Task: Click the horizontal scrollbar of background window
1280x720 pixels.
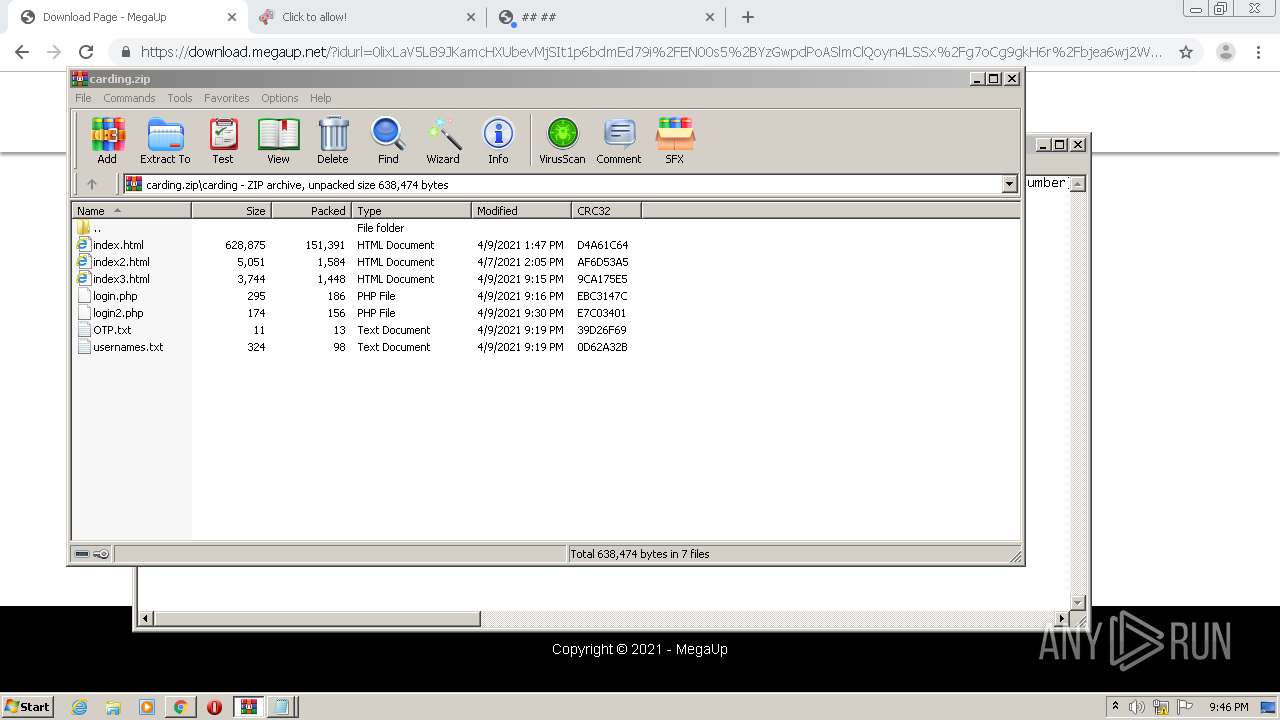Action: coord(317,619)
